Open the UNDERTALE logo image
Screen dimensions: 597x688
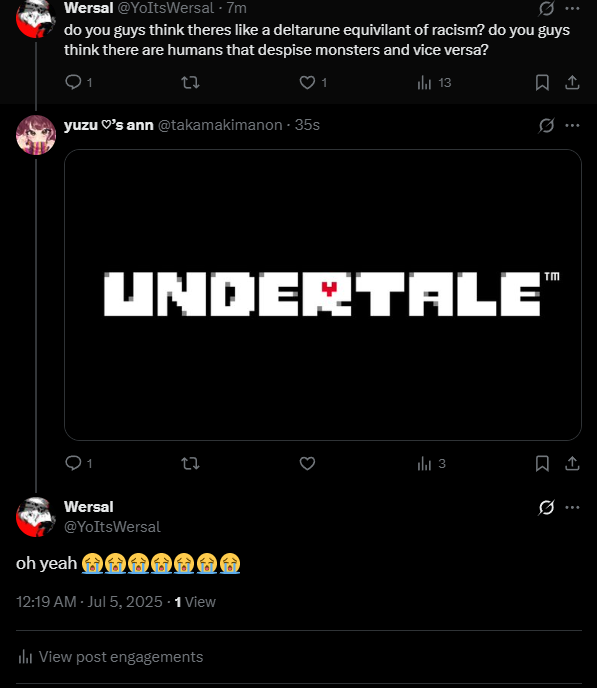click(323, 294)
